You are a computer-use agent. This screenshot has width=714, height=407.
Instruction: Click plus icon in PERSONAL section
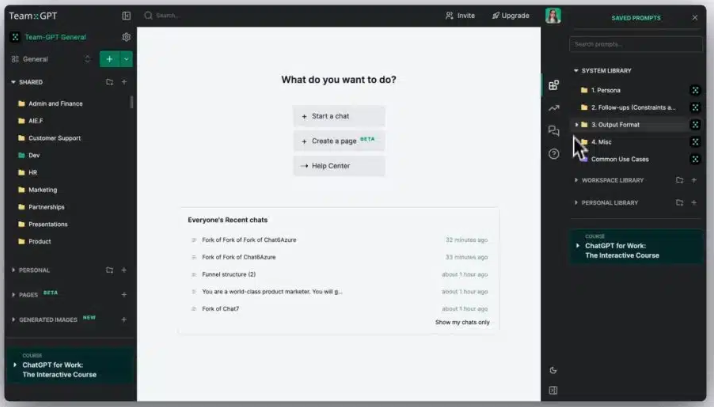(124, 270)
